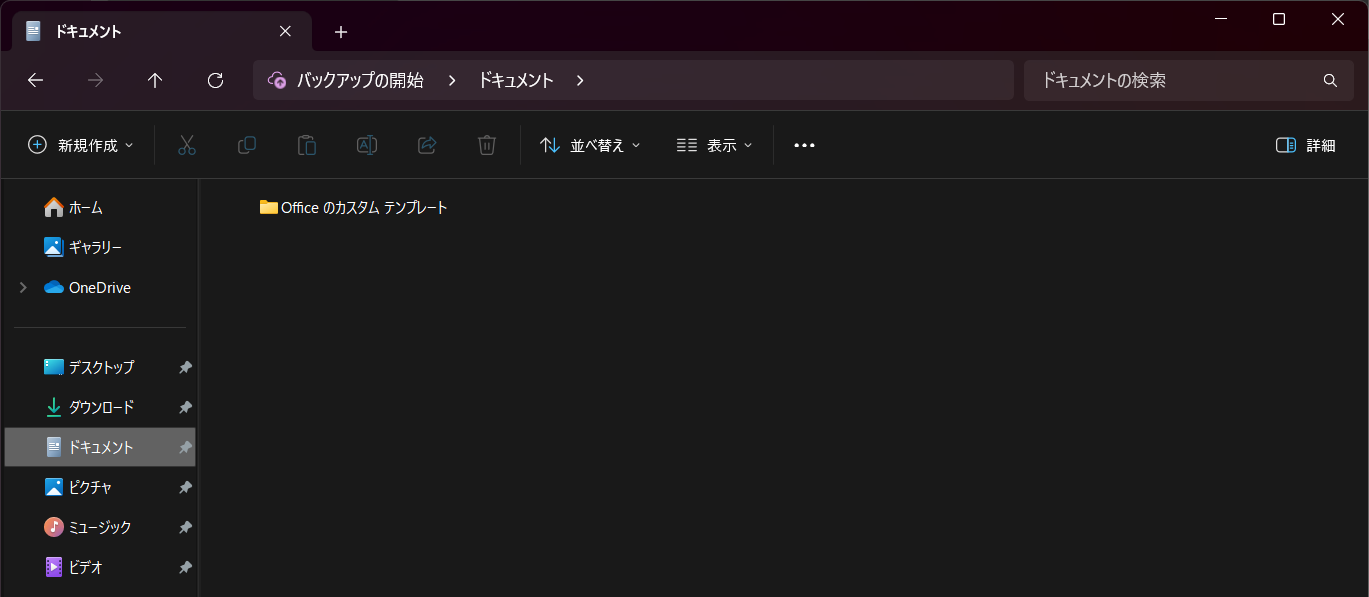The width and height of the screenshot is (1369, 597).
Task: Click chevron after バックアップの開始 in address bar
Action: point(452,80)
